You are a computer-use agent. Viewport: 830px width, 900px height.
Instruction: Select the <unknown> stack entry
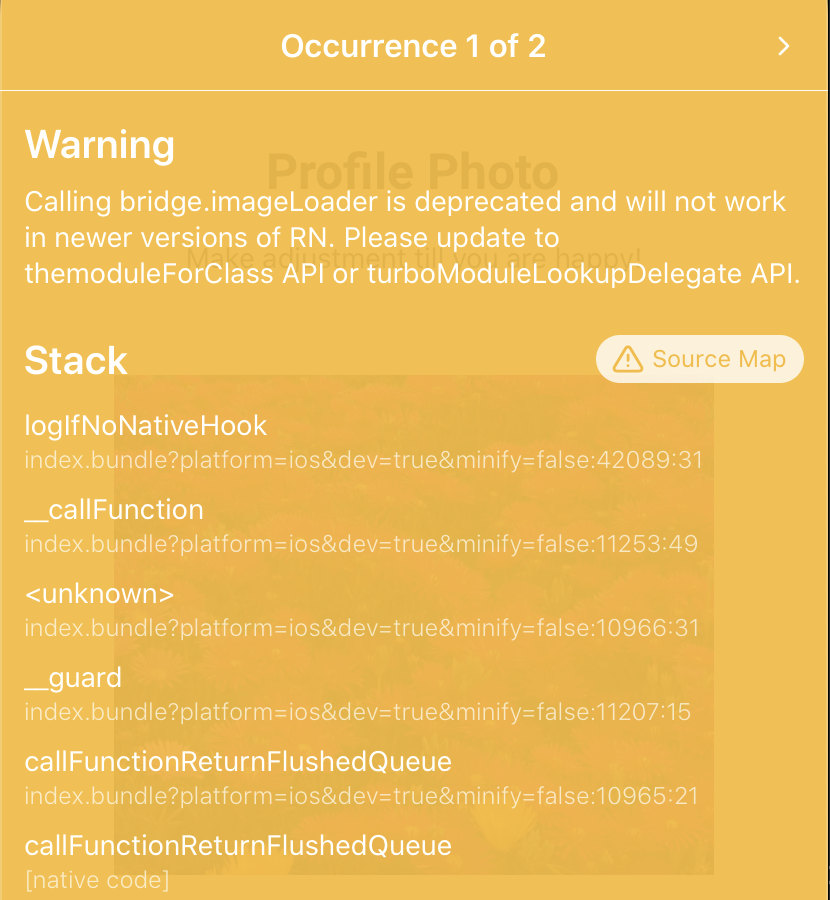click(x=100, y=594)
